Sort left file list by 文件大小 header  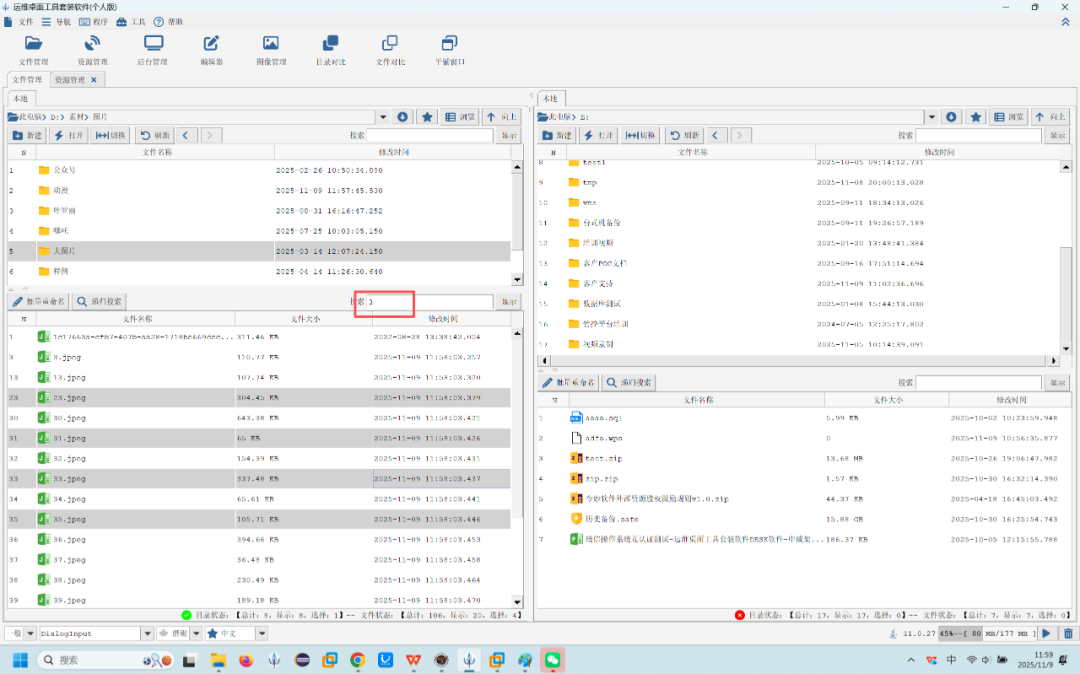click(304, 319)
